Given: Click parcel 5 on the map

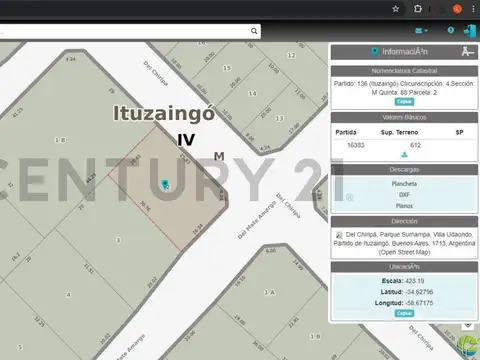Looking at the screenshot, I should pos(20,347).
